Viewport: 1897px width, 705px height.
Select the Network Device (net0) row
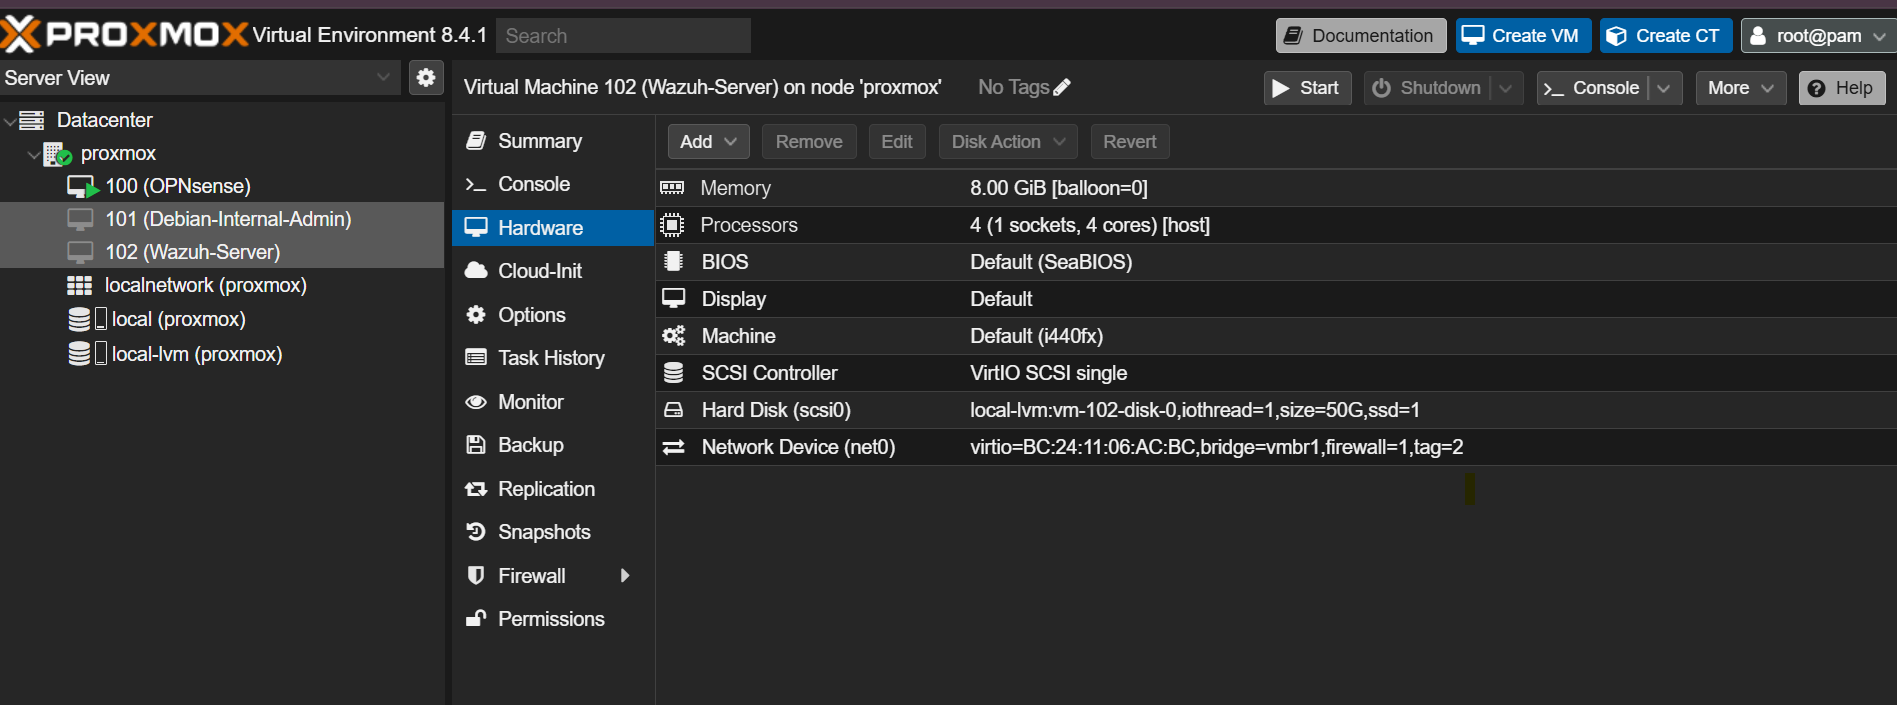click(797, 447)
